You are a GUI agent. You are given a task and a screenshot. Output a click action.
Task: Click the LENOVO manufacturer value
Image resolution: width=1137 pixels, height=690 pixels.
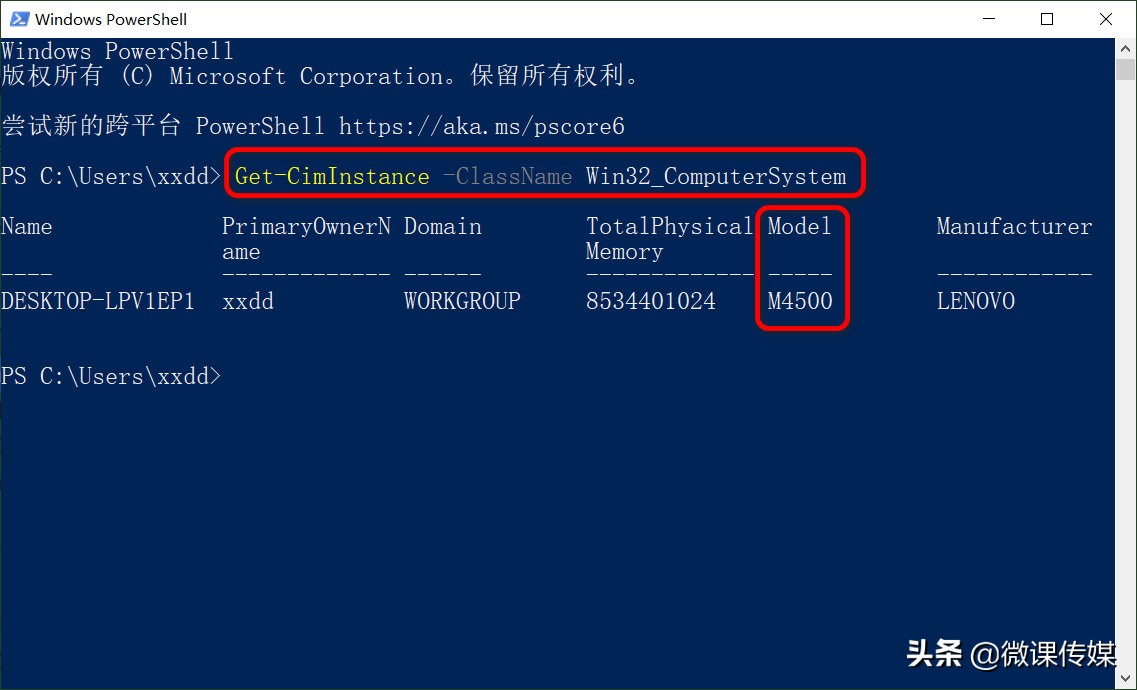pos(975,301)
